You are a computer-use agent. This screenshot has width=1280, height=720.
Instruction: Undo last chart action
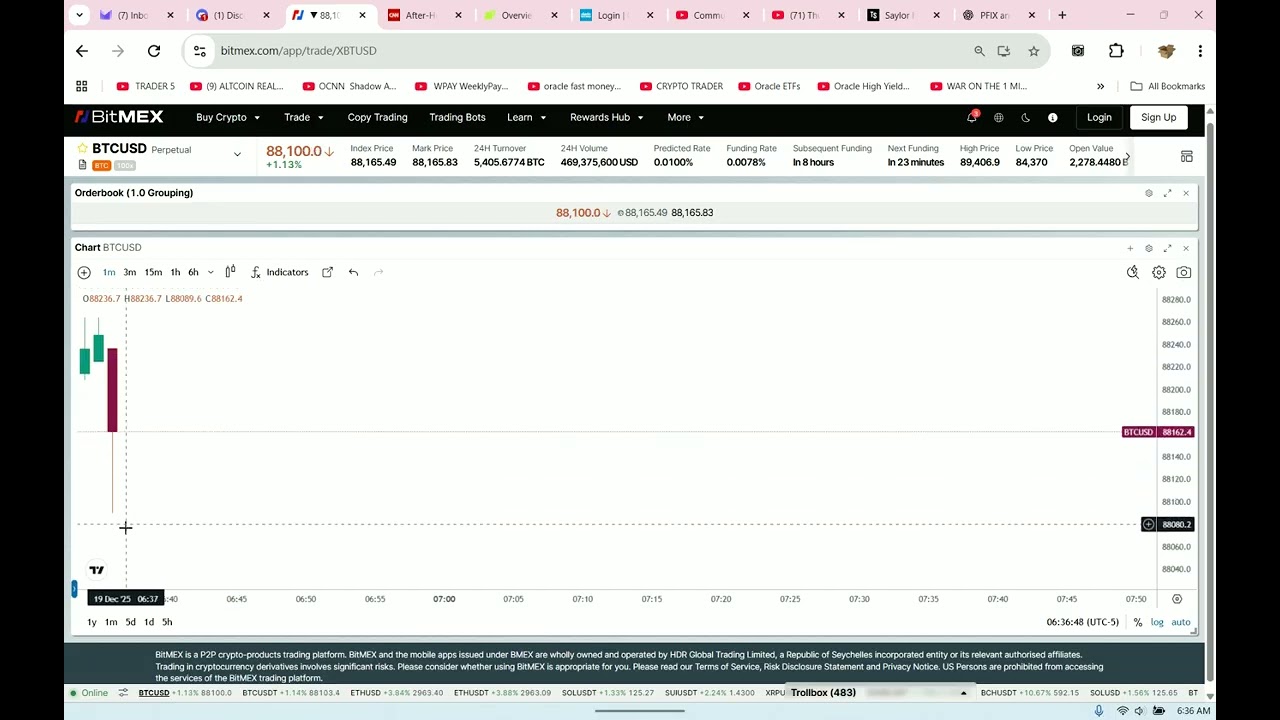[353, 272]
